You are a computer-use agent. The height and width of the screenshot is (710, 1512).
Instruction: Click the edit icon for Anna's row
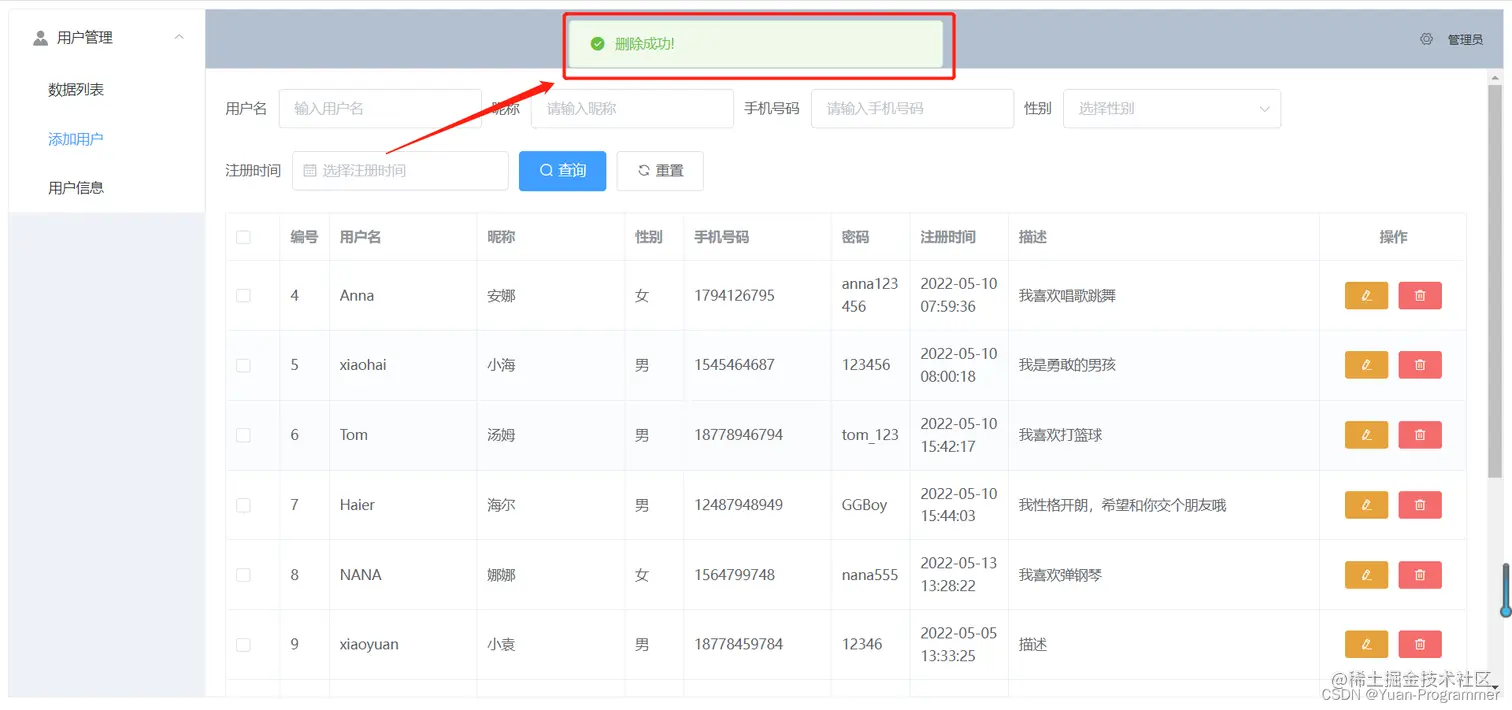[1366, 295]
